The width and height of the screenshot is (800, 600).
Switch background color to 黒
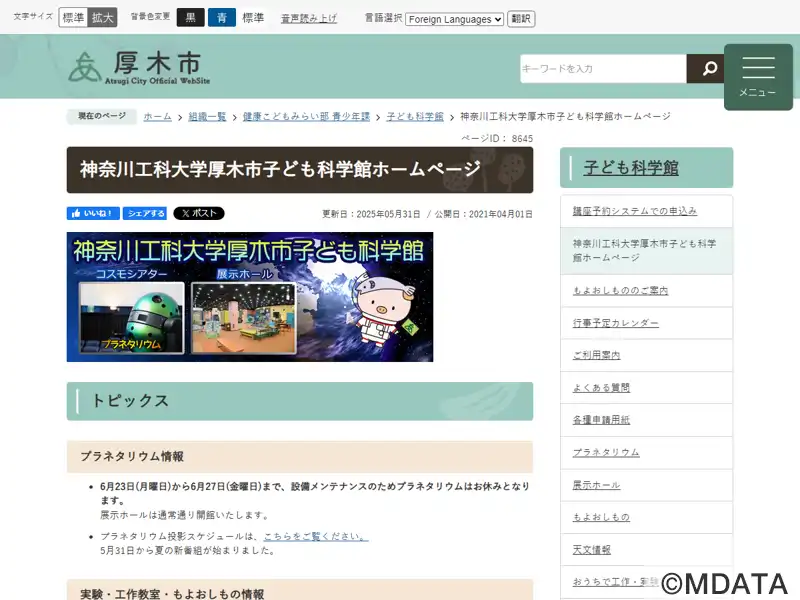coord(191,18)
